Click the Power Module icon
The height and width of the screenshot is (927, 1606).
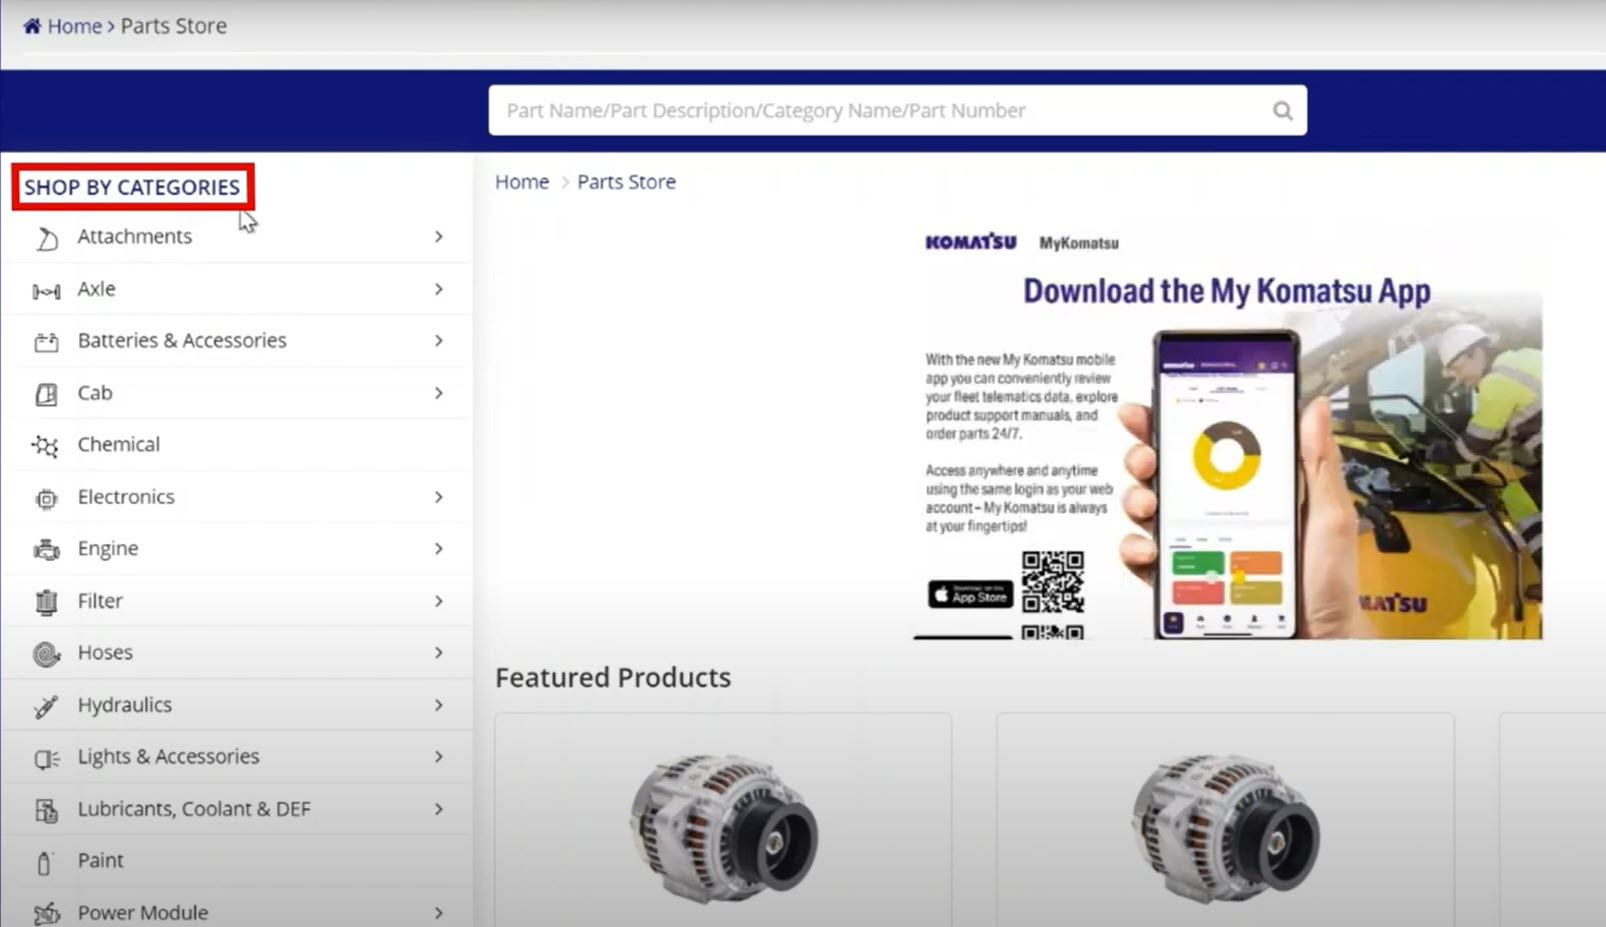coord(46,913)
